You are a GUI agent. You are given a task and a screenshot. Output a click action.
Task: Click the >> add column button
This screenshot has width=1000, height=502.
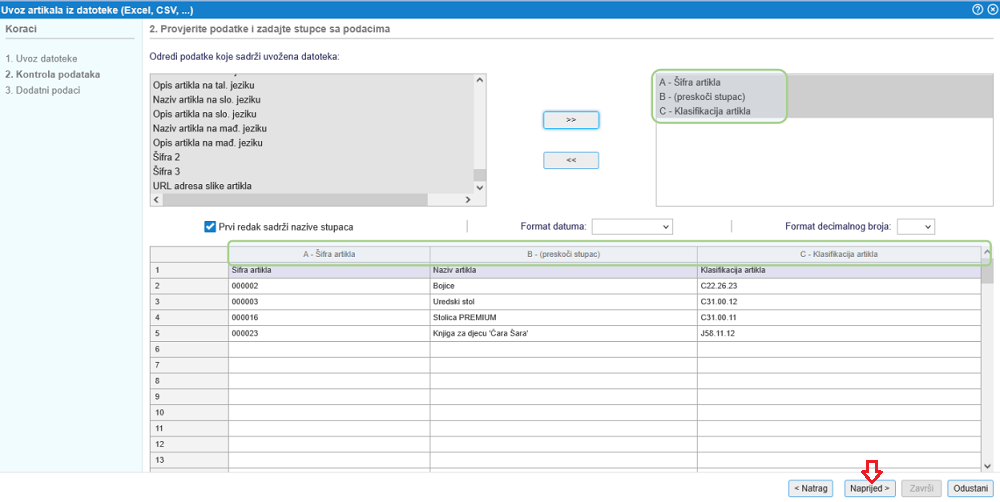(x=571, y=120)
